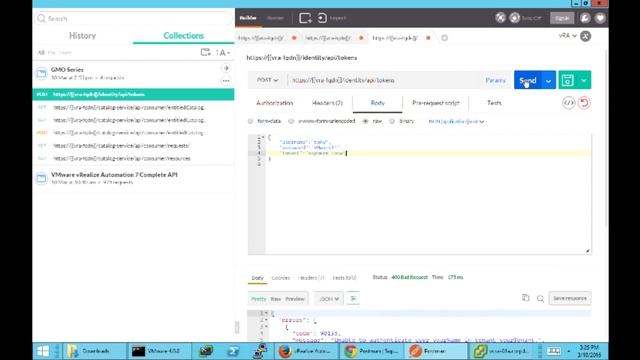Viewport: 640px width, 360px height.
Task: Switch response view to Preview
Action: pyautogui.click(x=295, y=299)
